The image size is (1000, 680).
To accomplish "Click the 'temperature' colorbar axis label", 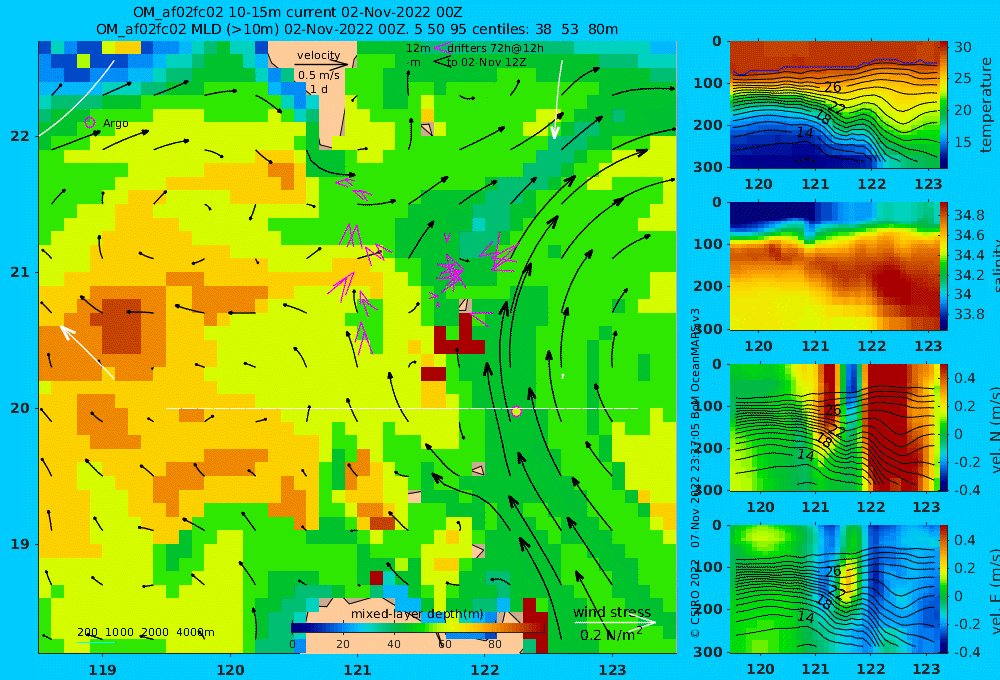I will pos(987,105).
